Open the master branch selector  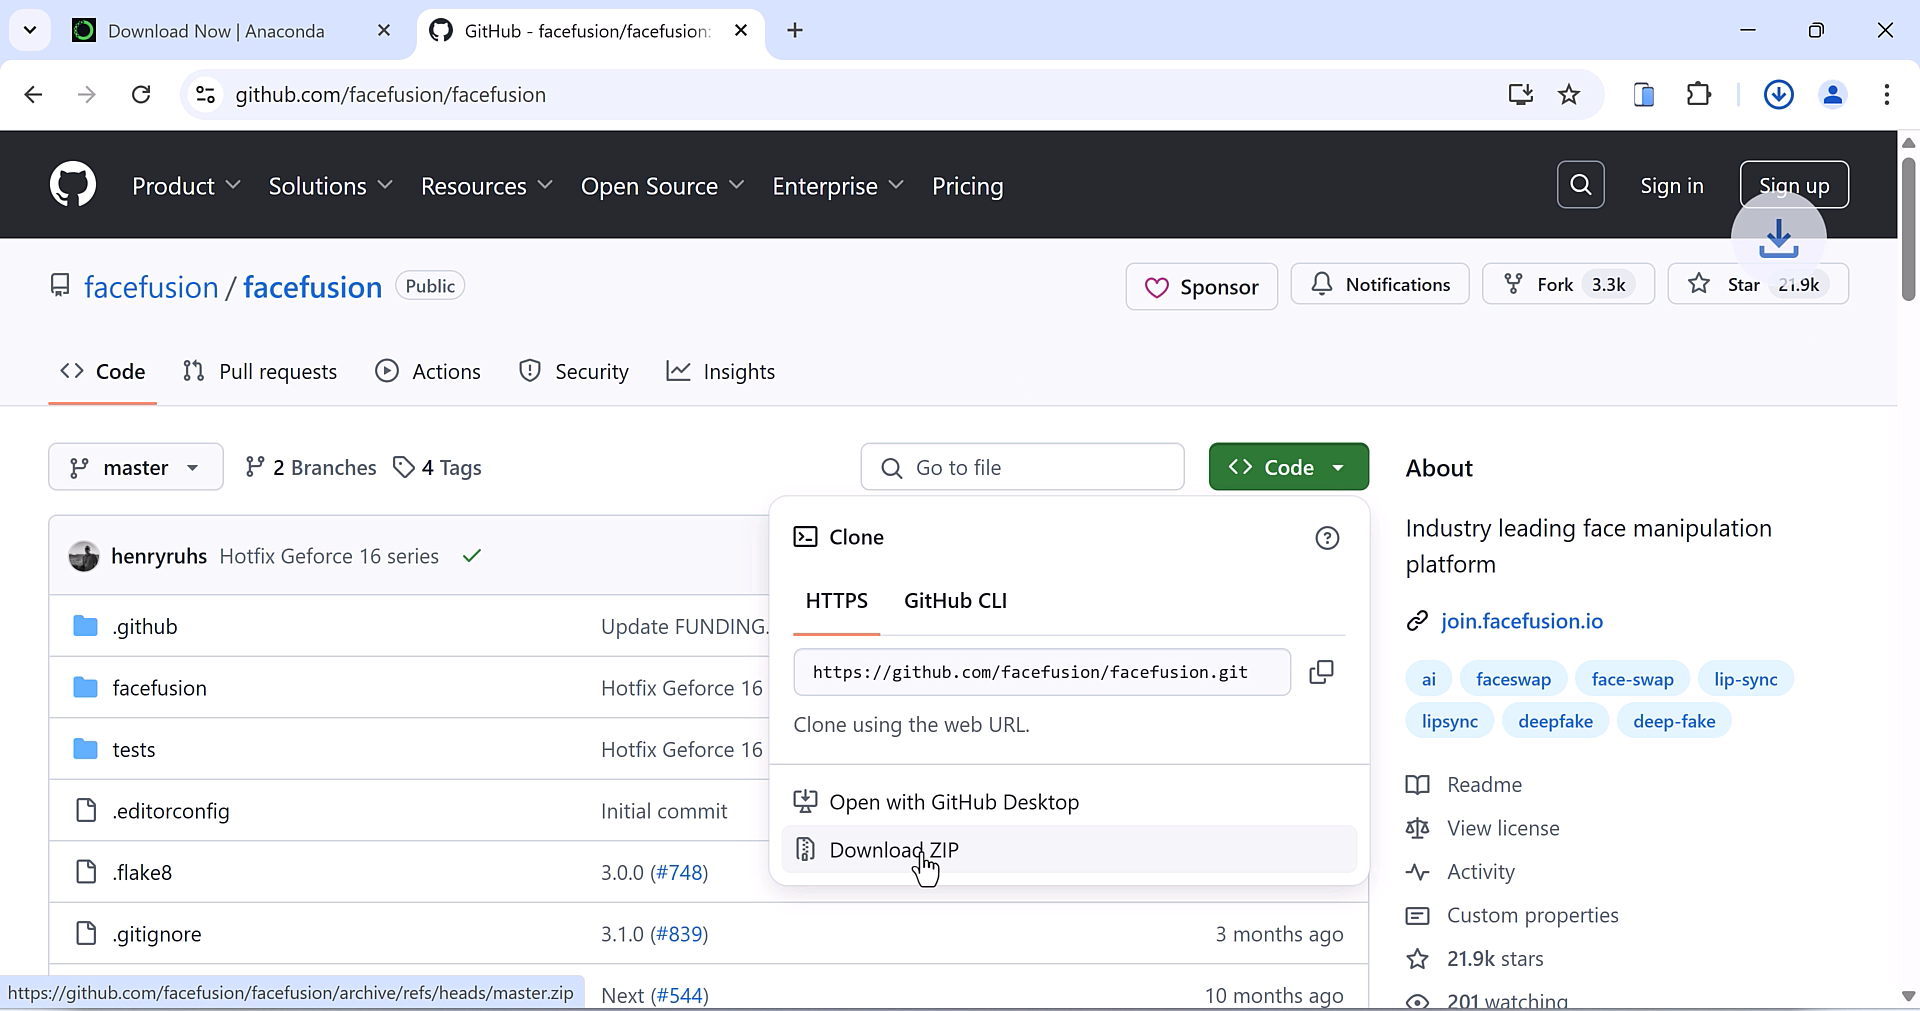(136, 467)
